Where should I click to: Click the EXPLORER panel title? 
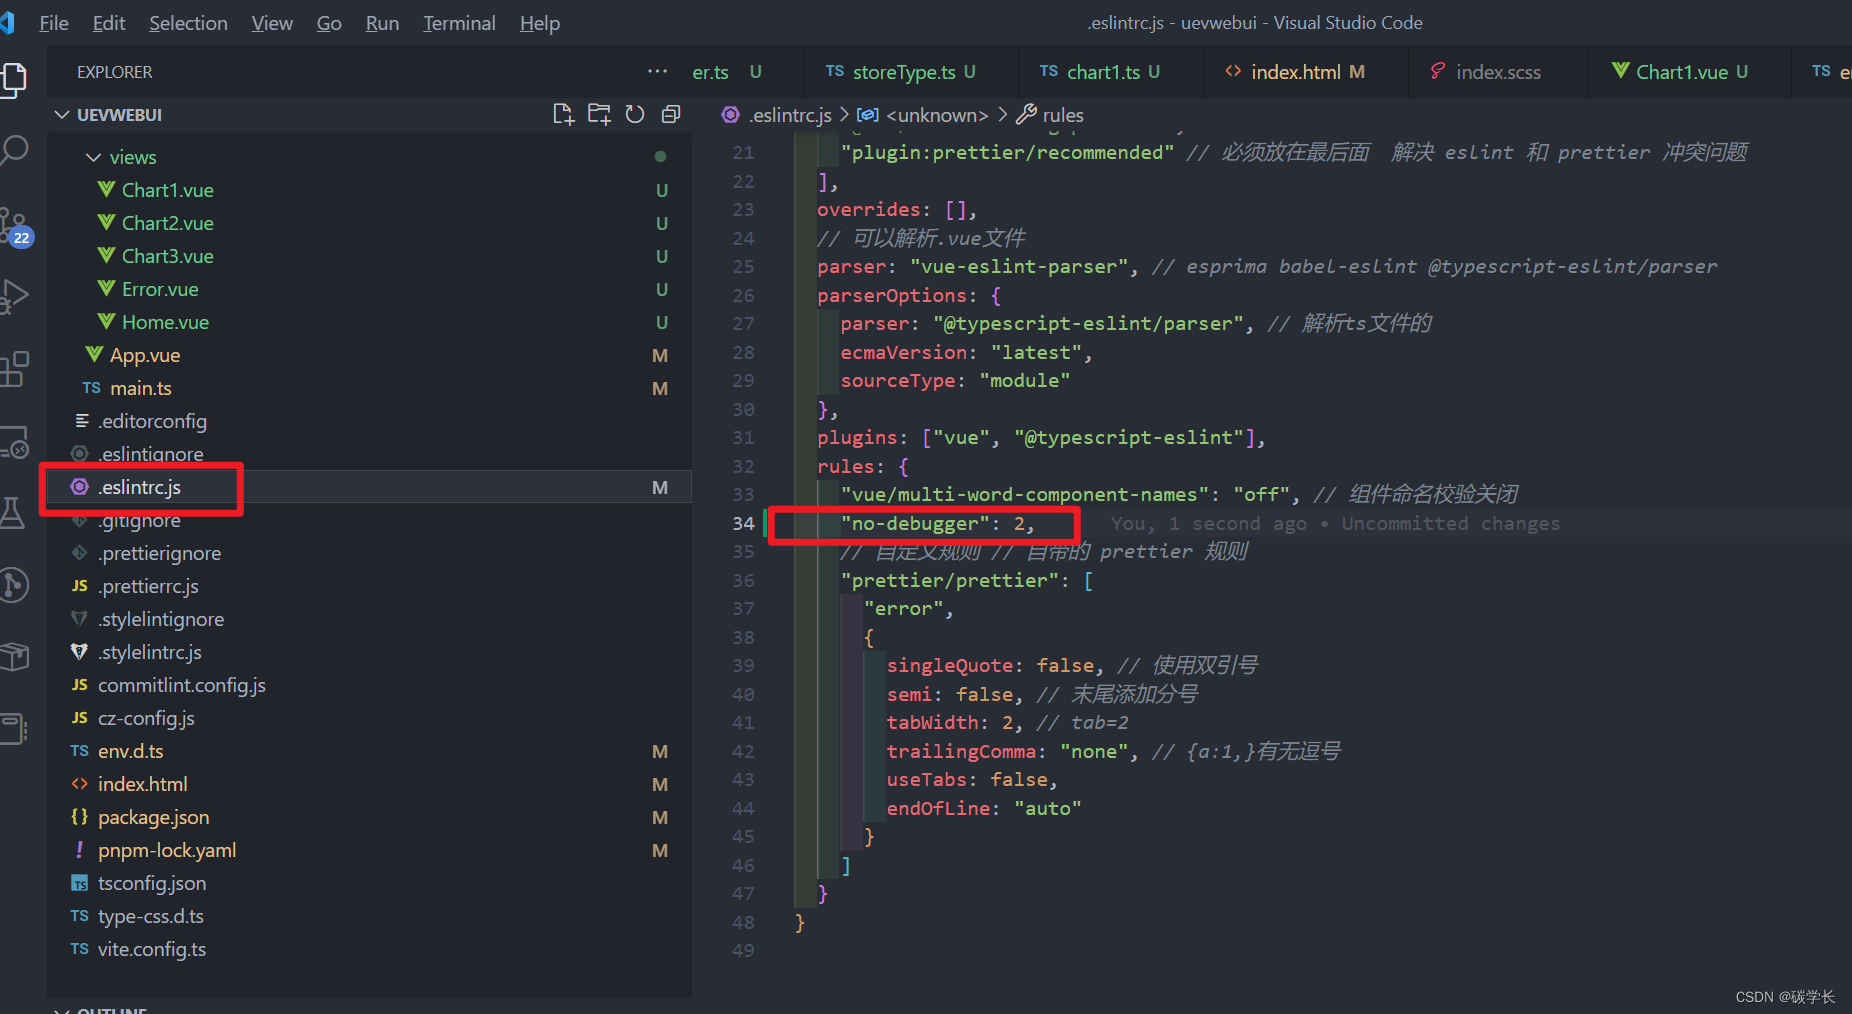pos(115,72)
